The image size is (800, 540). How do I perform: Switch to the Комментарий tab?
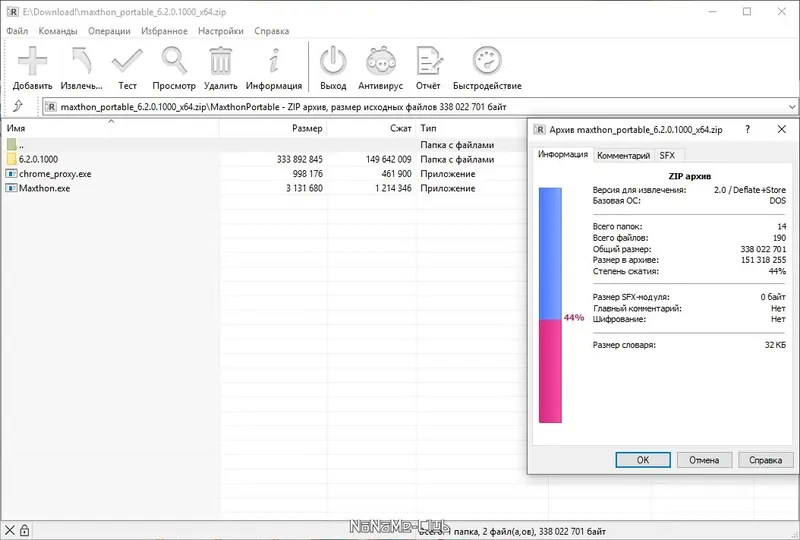point(623,156)
